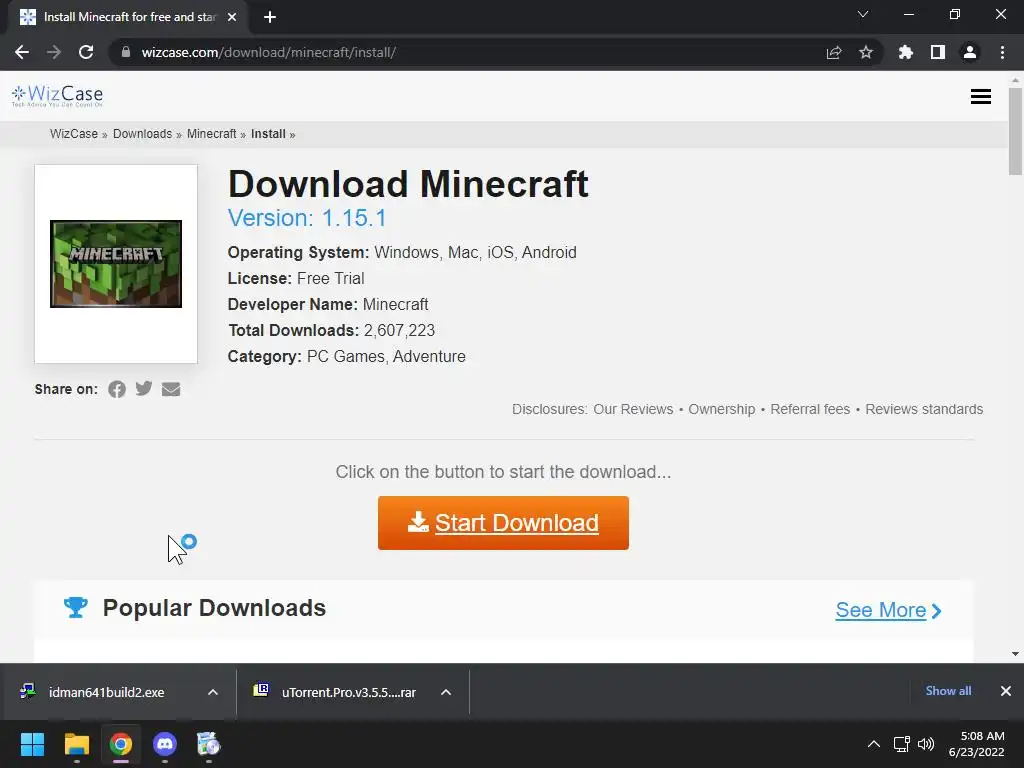Image resolution: width=1024 pixels, height=768 pixels.
Task: Go to WizCase breadcrumb link
Action: point(74,134)
